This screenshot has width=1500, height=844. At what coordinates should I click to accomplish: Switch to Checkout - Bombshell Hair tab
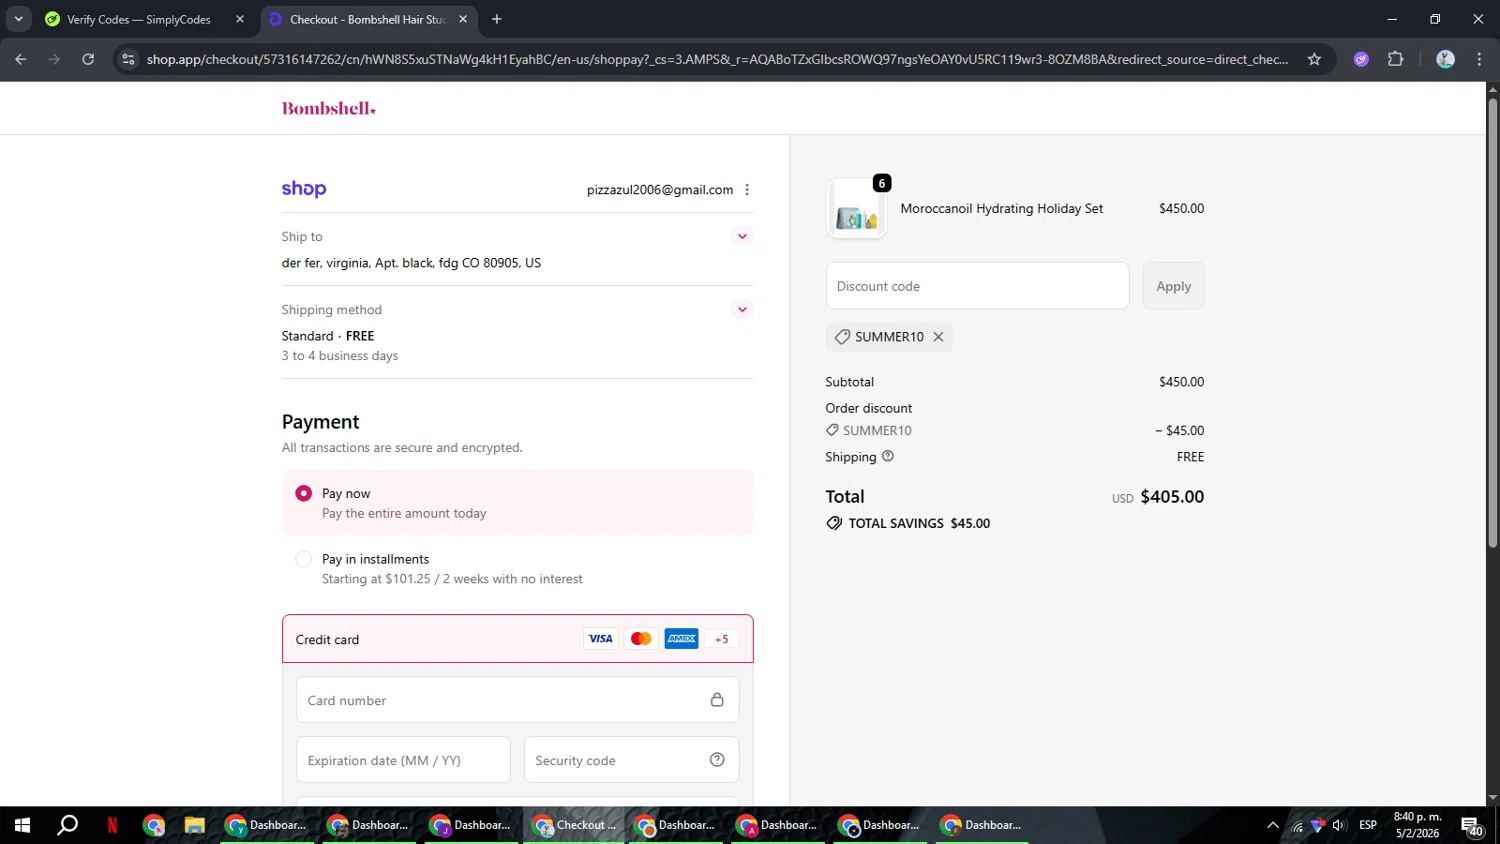point(367,19)
